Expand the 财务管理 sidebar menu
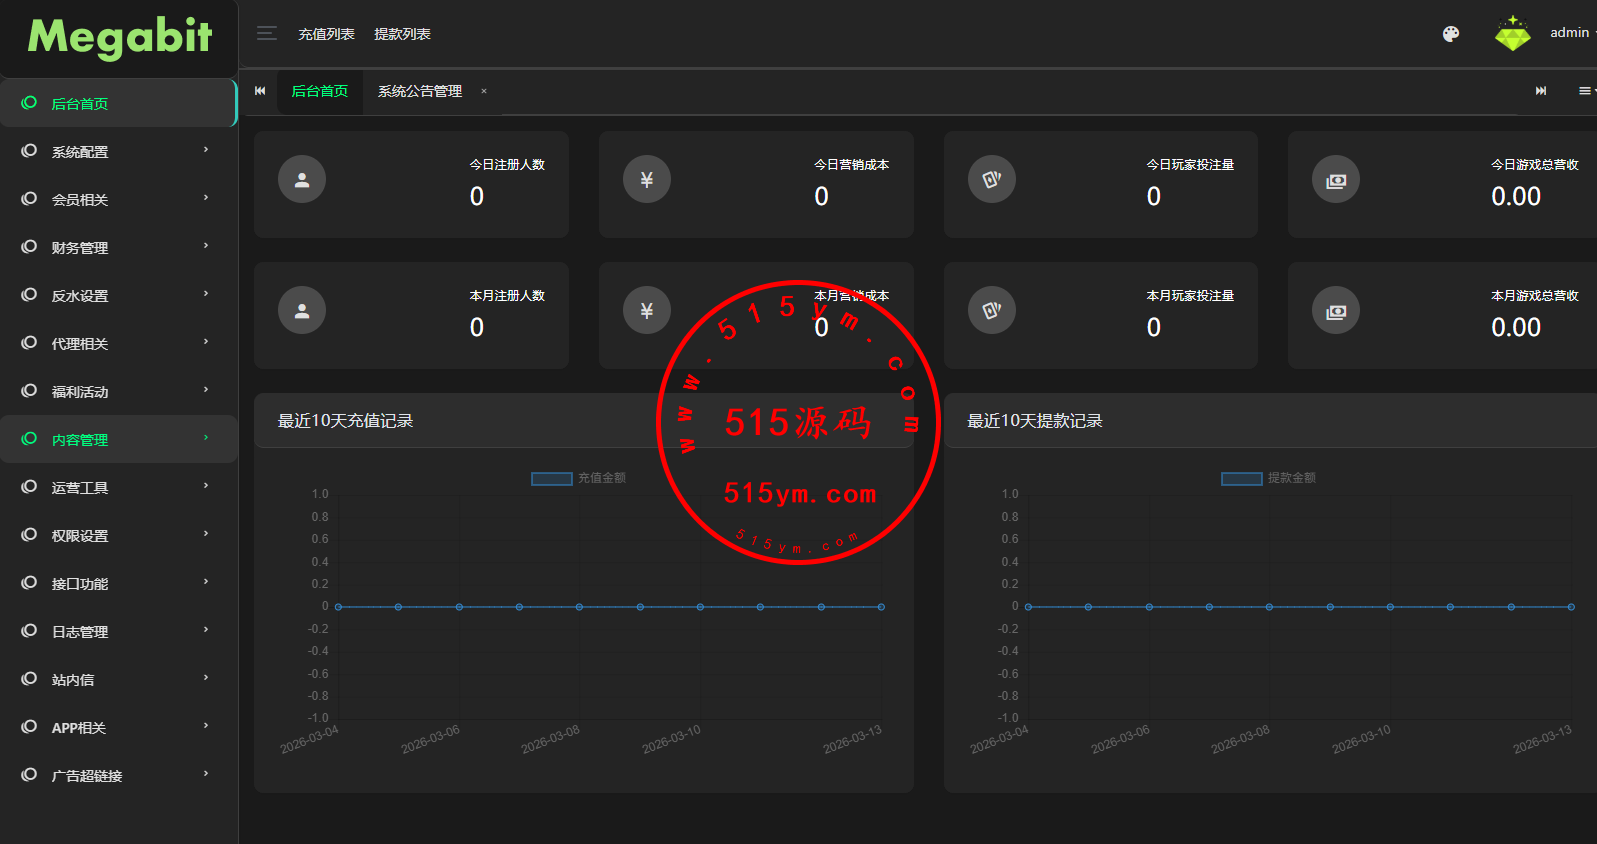The height and width of the screenshot is (844, 1597). click(118, 248)
